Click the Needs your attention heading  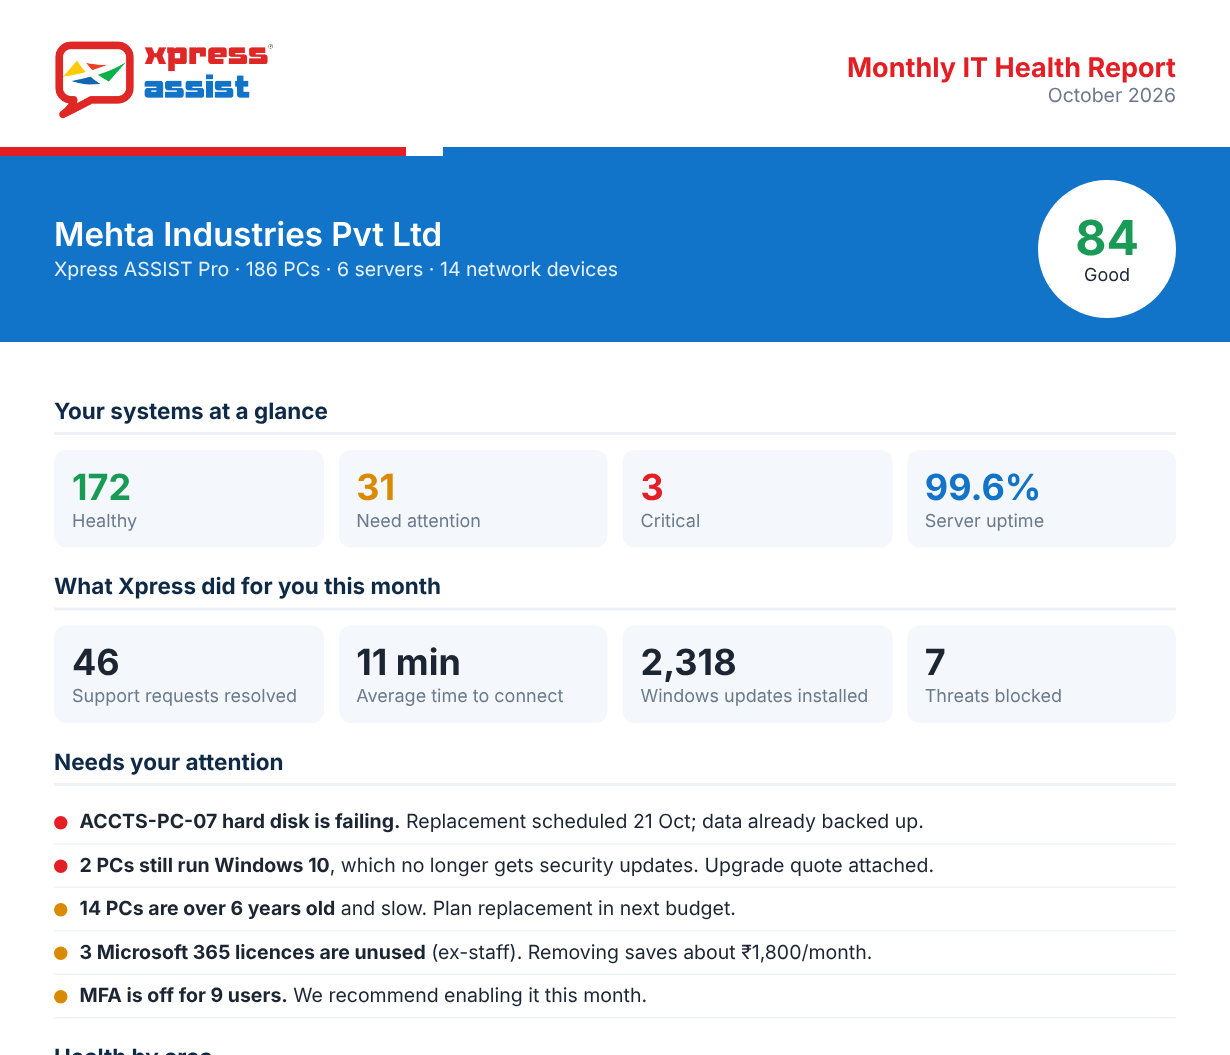[x=168, y=762]
